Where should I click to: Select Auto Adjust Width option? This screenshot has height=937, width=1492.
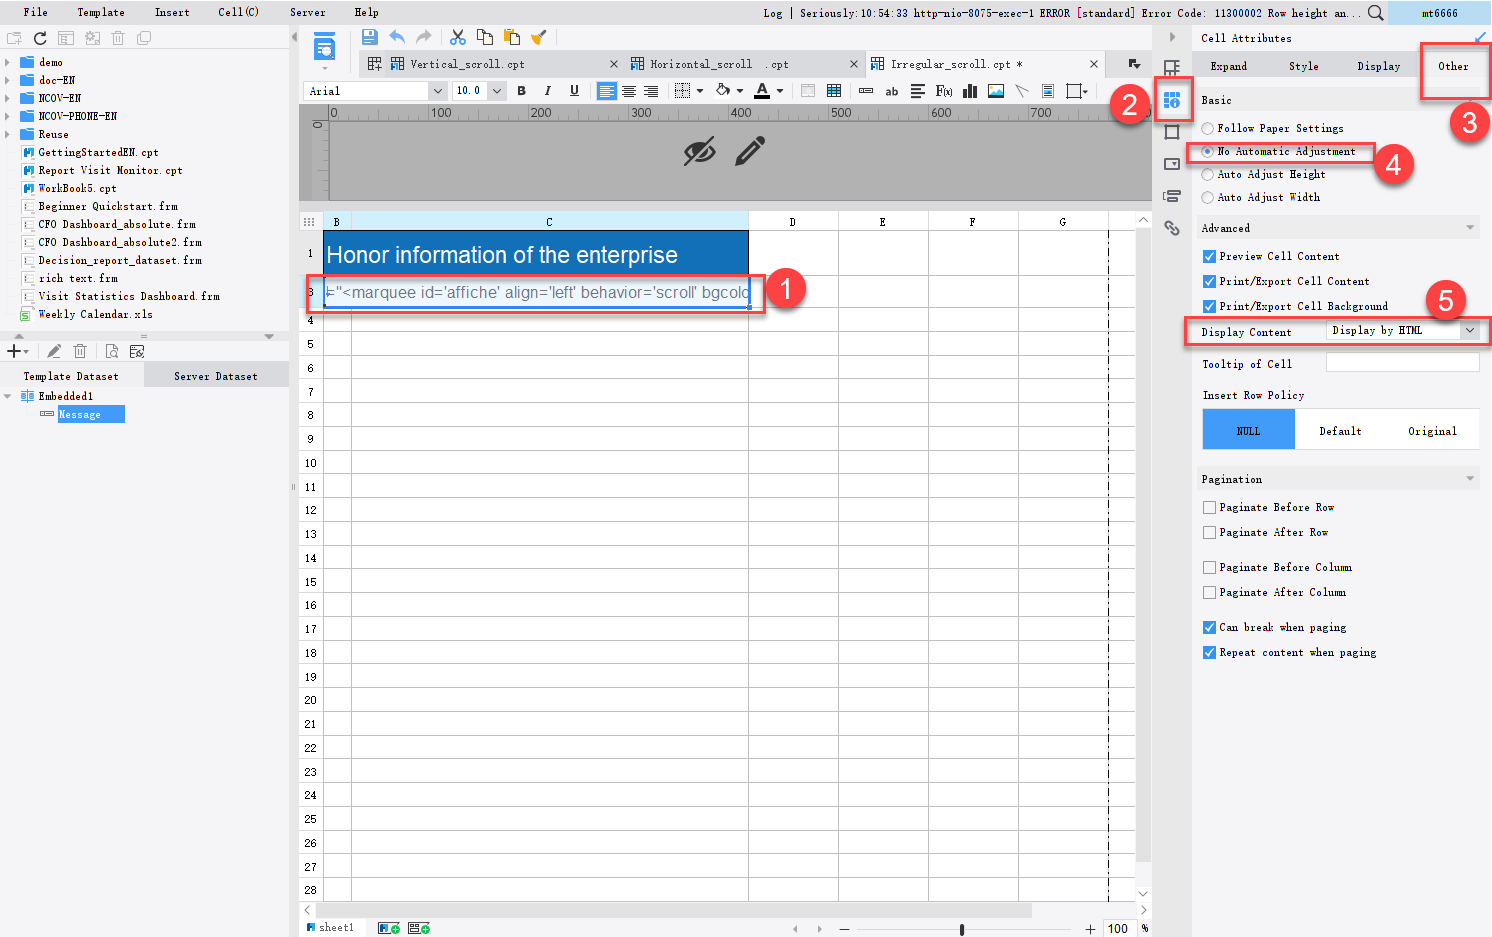pos(1208,197)
